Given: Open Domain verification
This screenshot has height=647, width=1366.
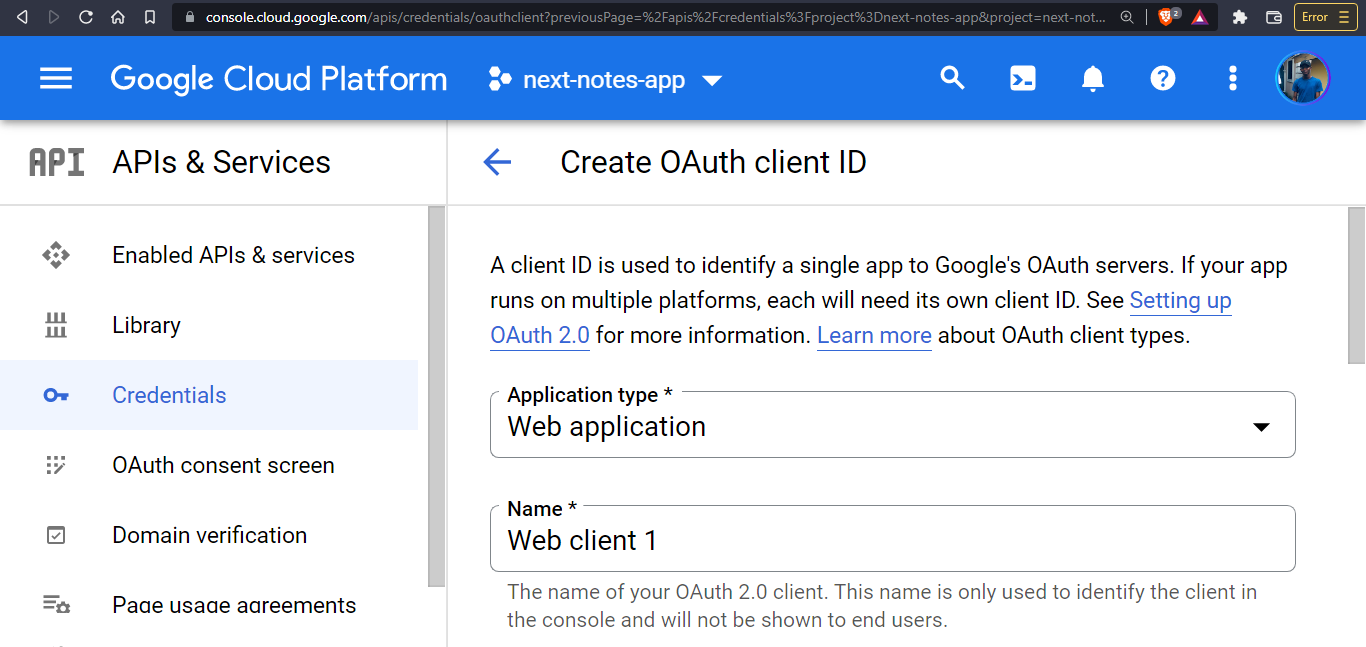Looking at the screenshot, I should pos(209,535).
